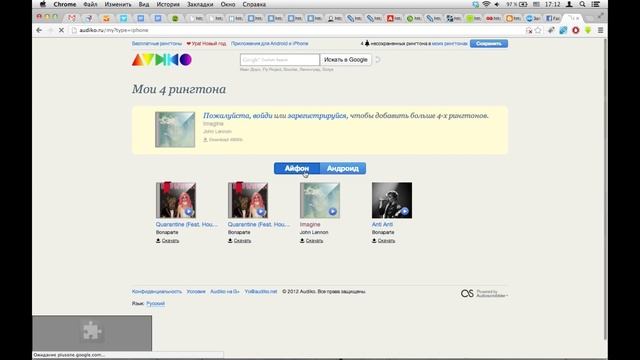Screen dimensions: 640x360
Task: Open the Файл menu
Action: [90, 4]
